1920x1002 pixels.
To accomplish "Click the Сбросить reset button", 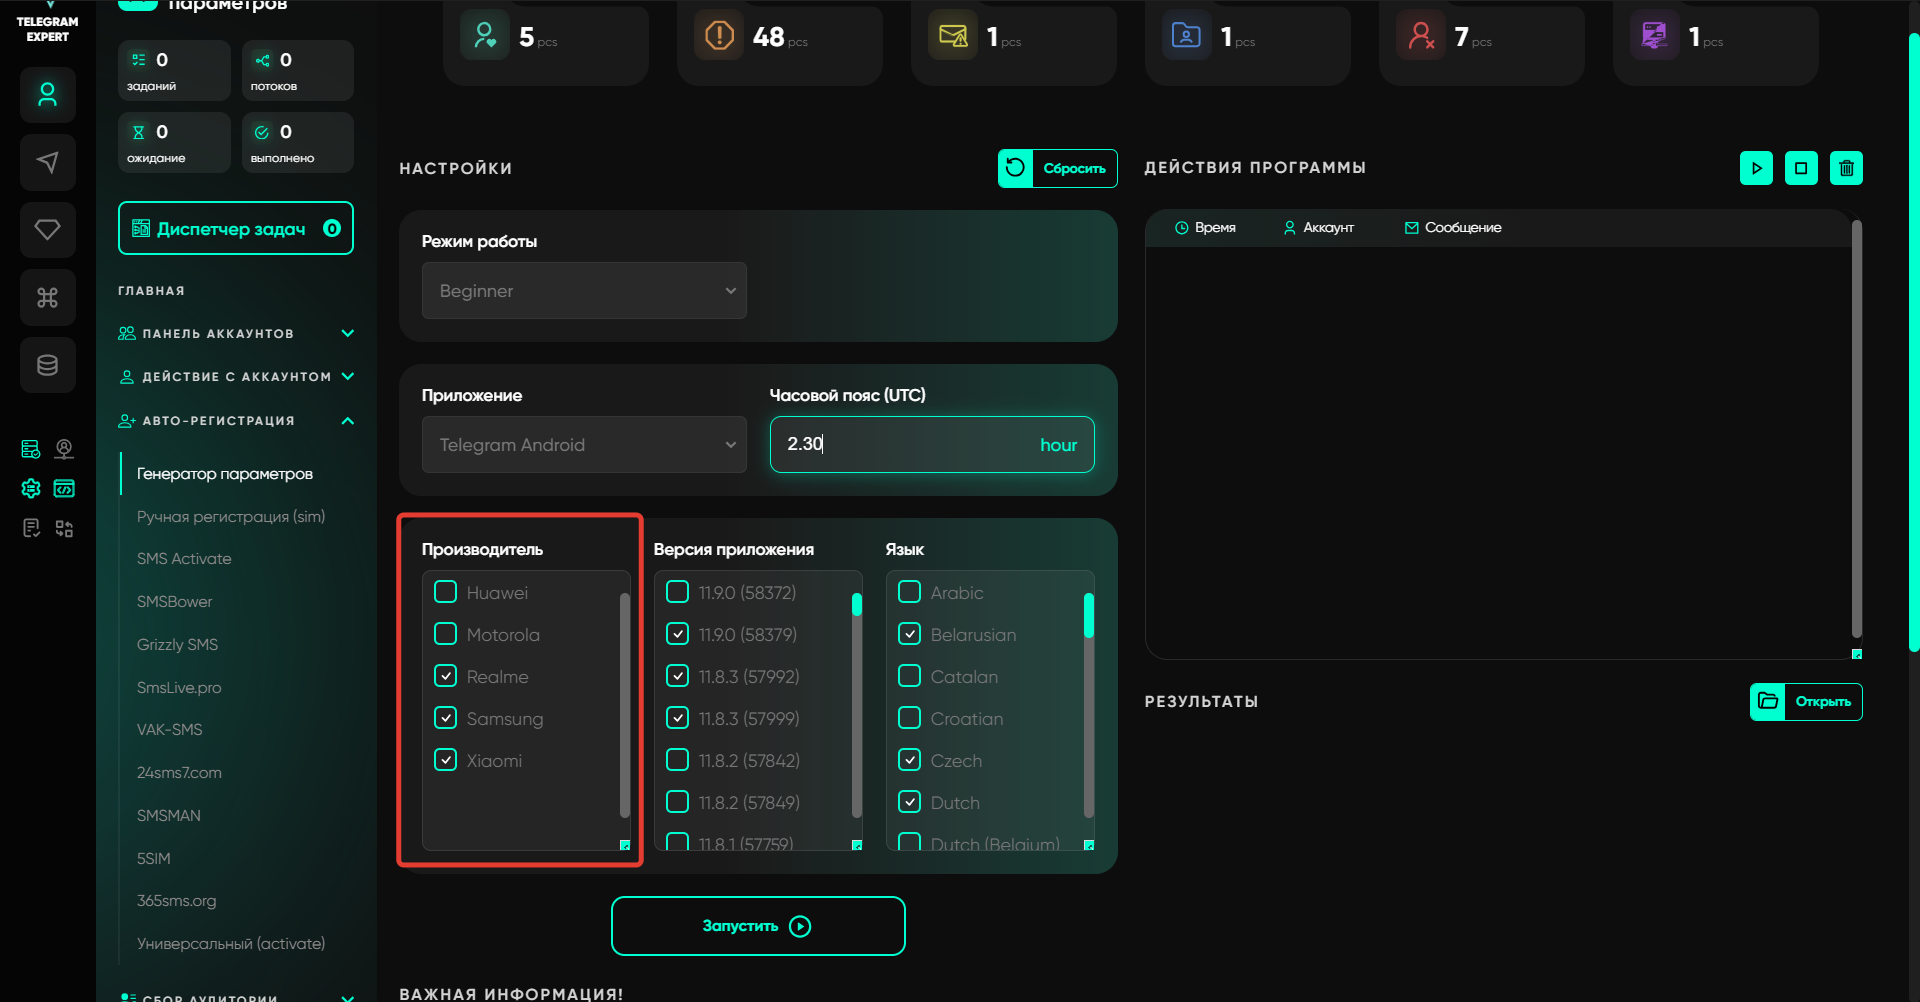I will 1057,168.
